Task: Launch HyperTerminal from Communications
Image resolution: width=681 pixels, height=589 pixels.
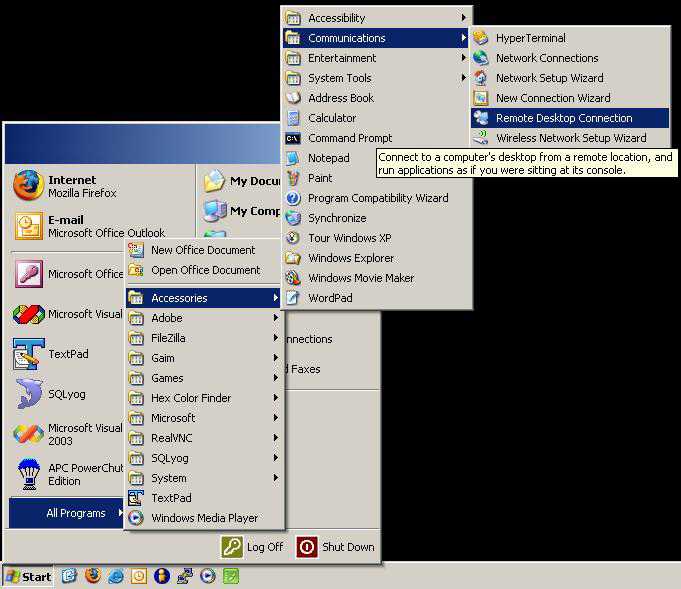Action: [570, 38]
